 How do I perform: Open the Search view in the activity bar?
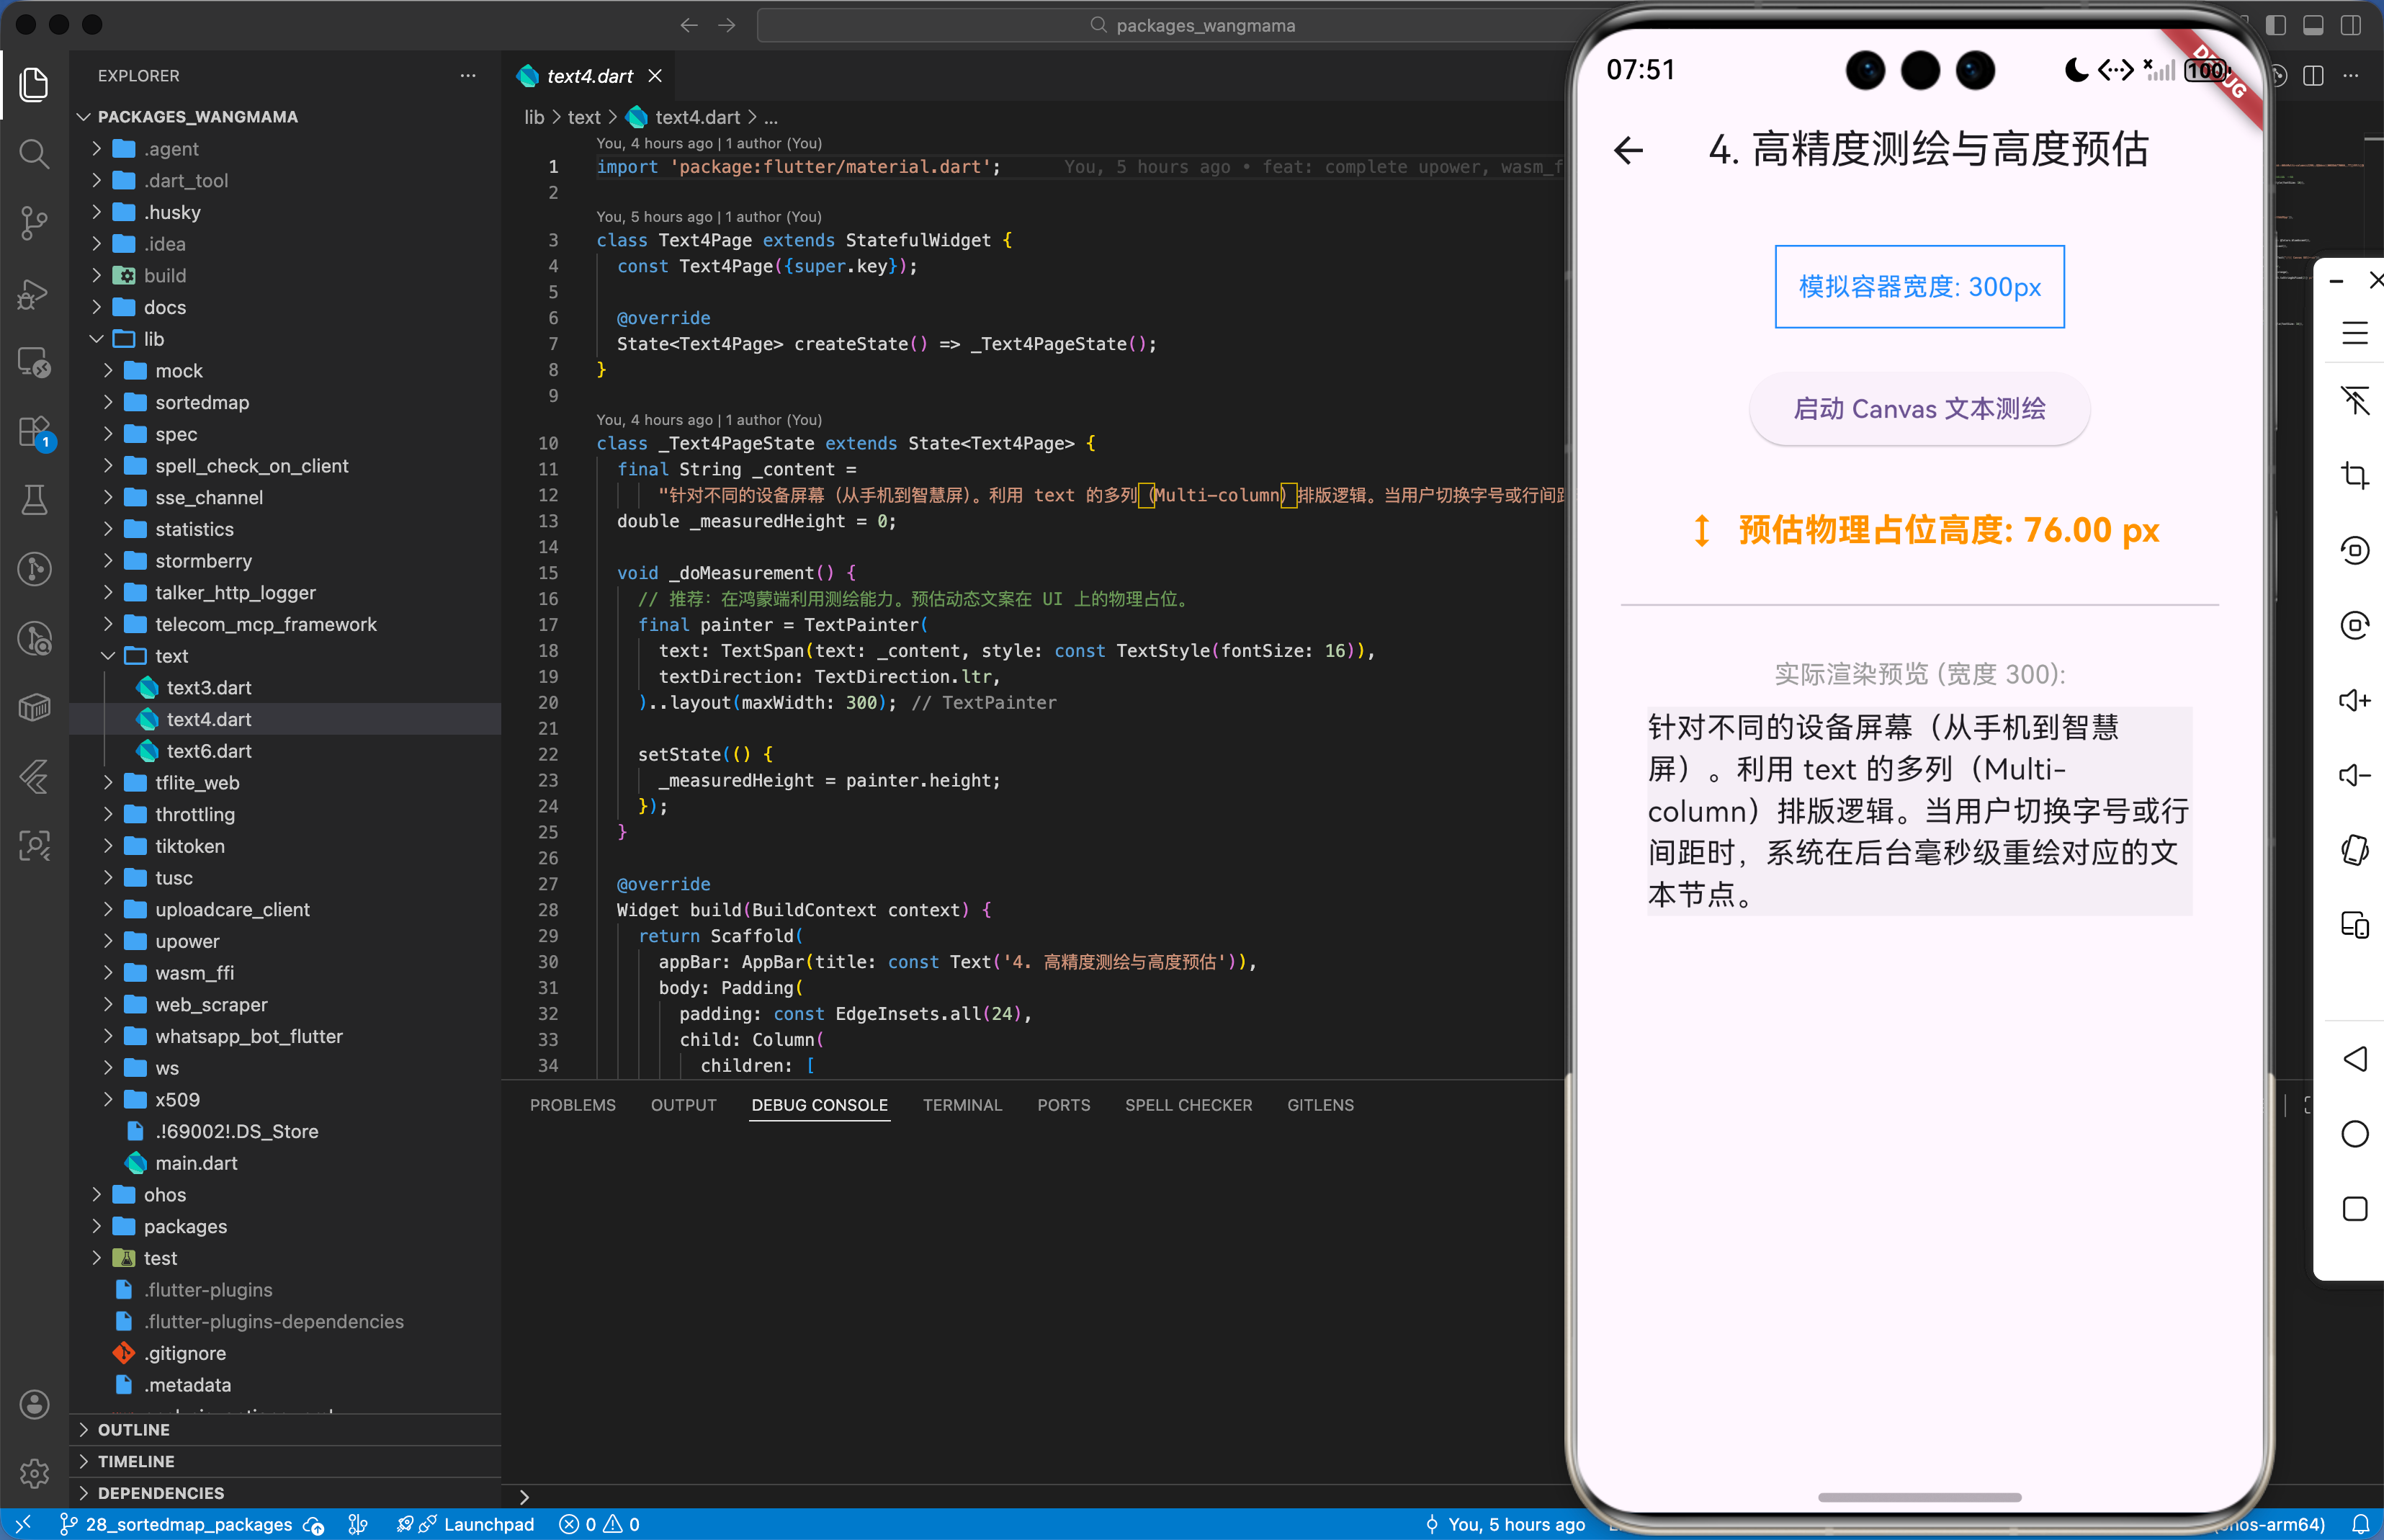pyautogui.click(x=34, y=154)
